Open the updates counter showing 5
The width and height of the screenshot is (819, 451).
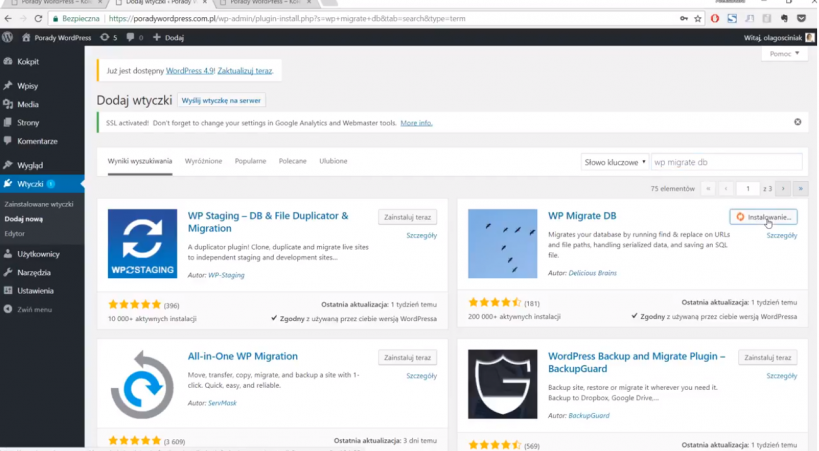109,38
